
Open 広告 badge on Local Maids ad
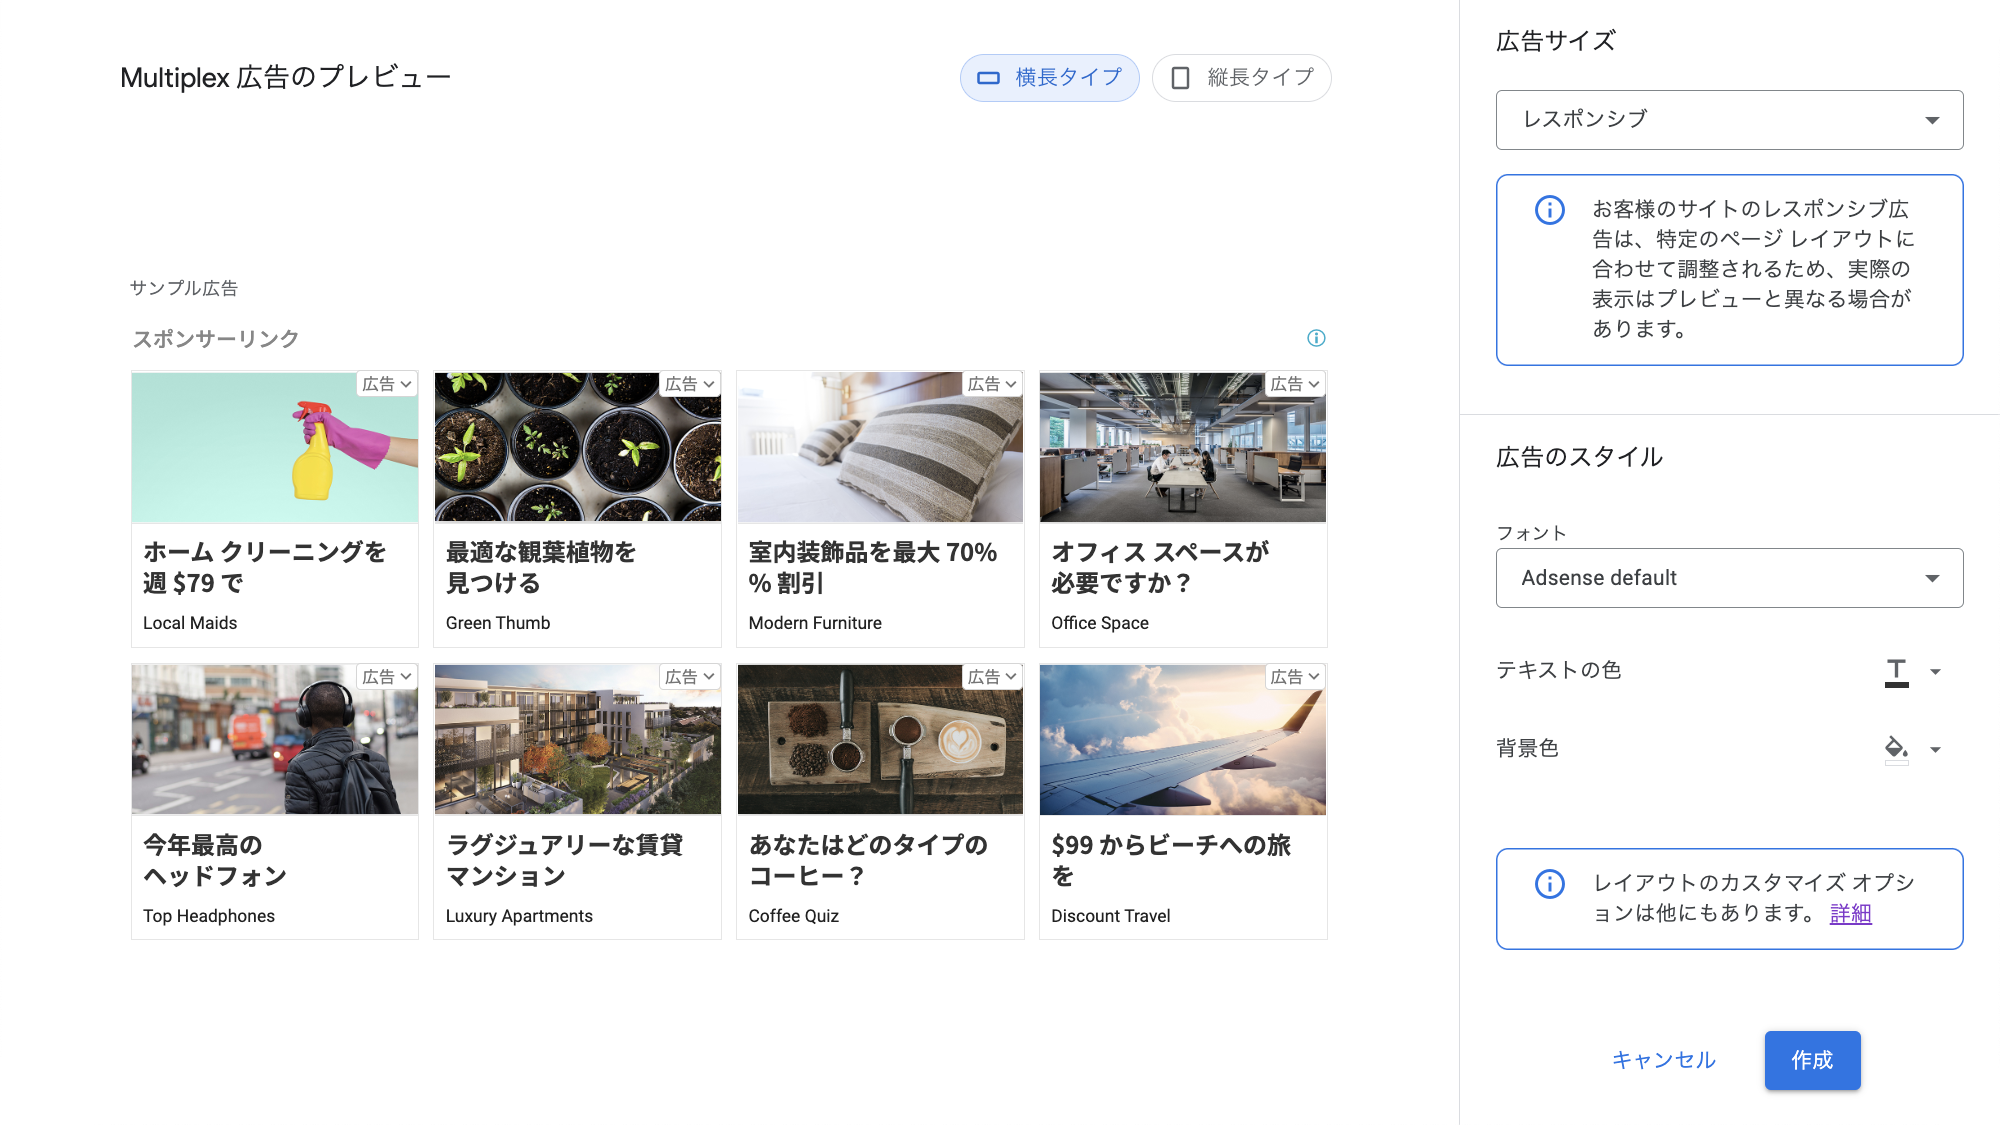coord(387,384)
